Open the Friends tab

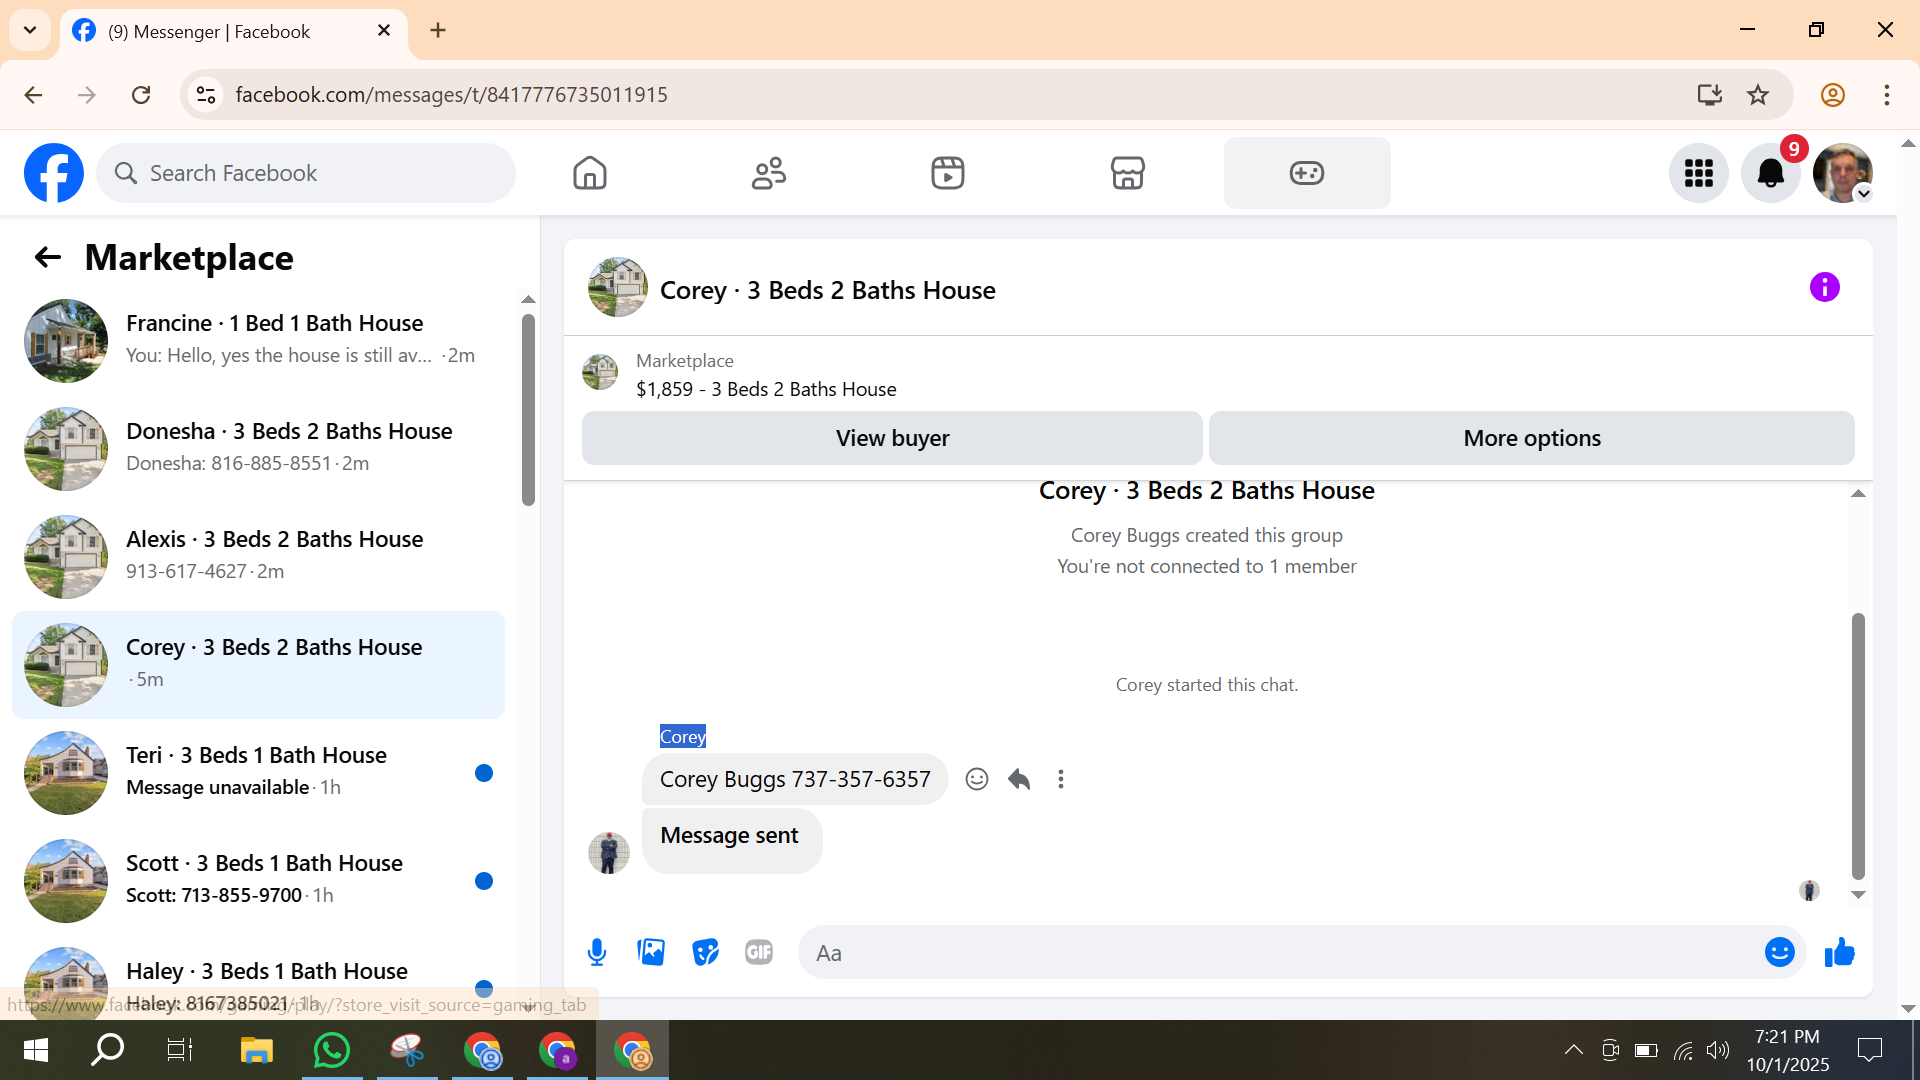[769, 173]
